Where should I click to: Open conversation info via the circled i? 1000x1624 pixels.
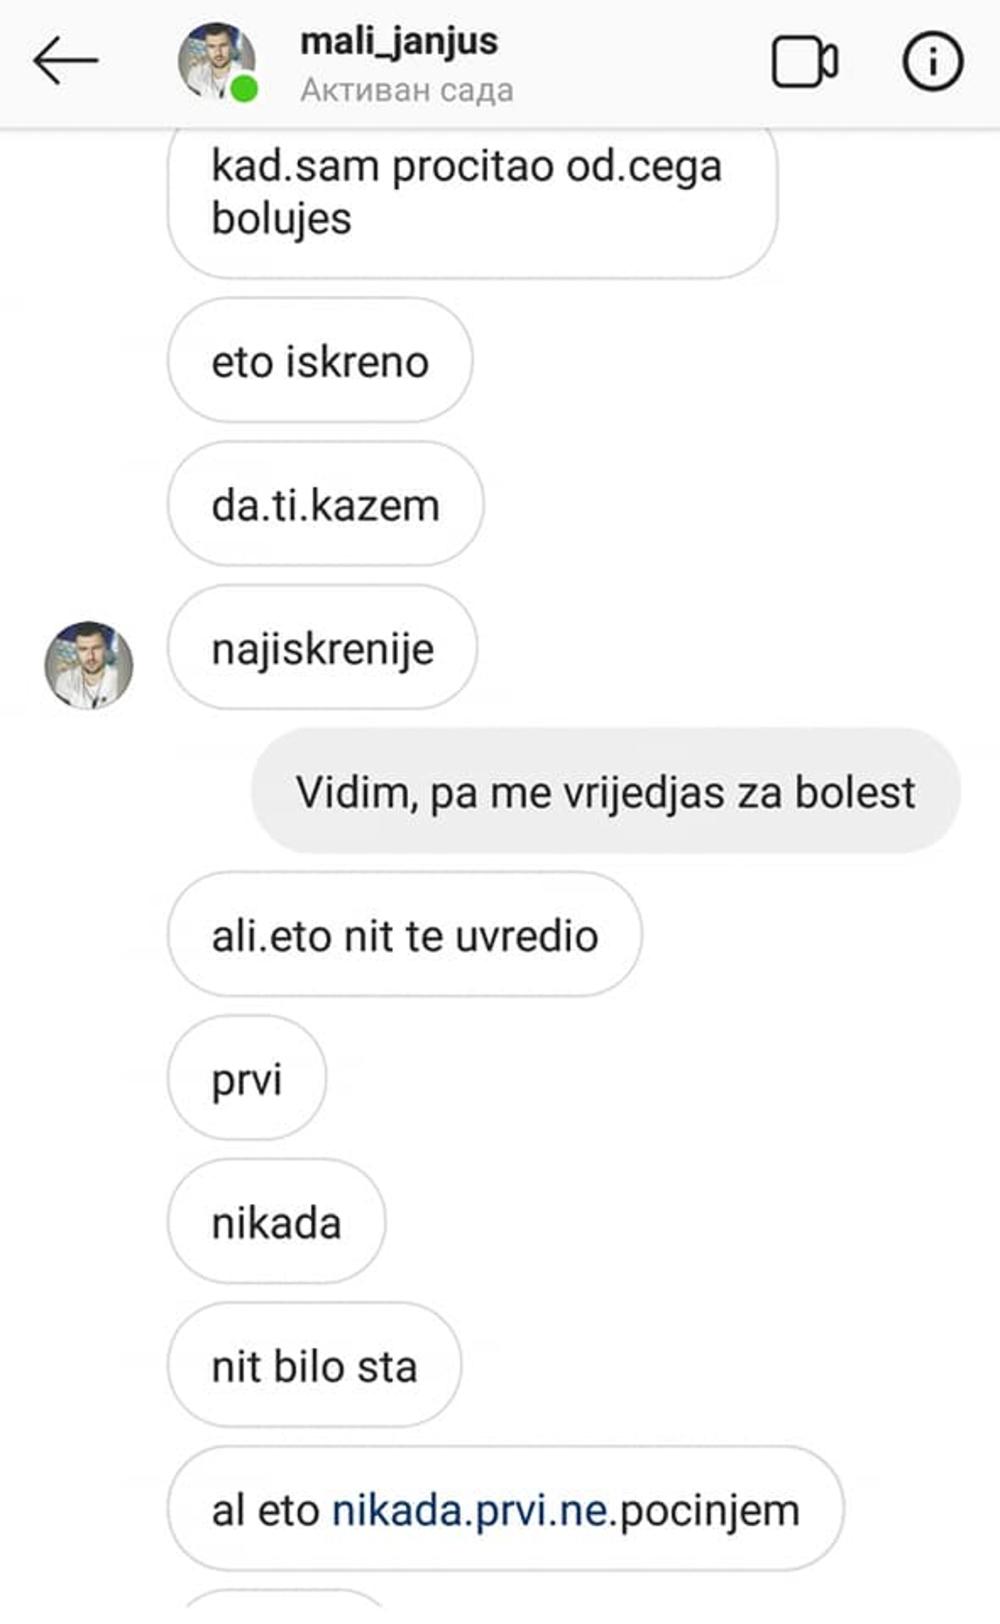click(x=932, y=62)
